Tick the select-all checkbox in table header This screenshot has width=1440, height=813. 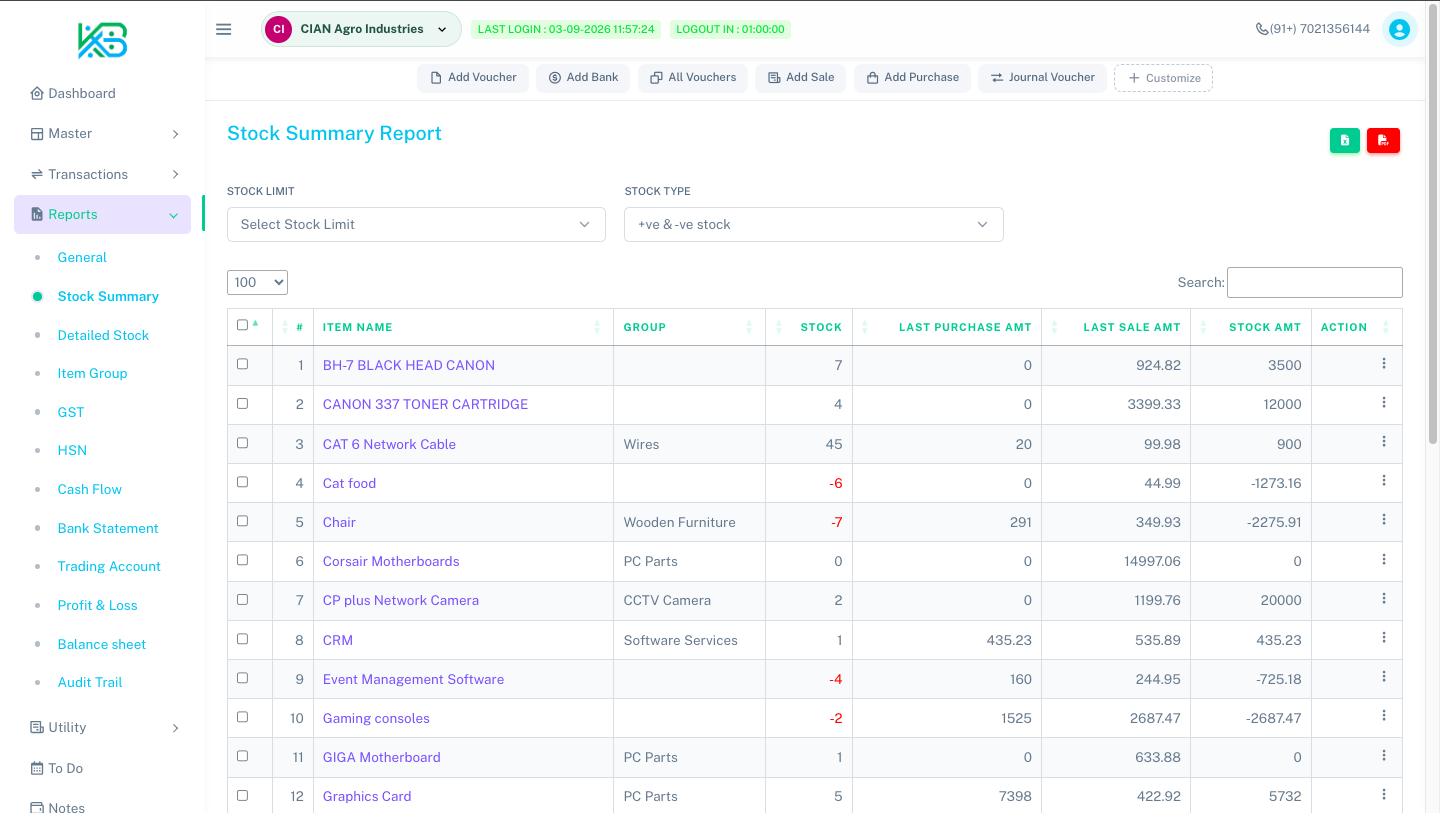242,325
